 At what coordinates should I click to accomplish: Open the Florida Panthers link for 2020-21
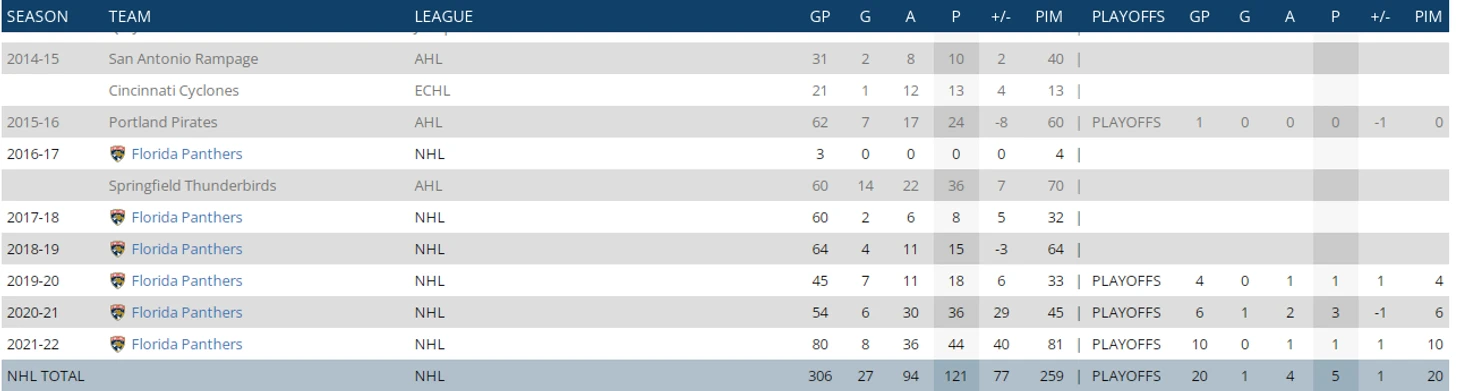click(x=187, y=312)
